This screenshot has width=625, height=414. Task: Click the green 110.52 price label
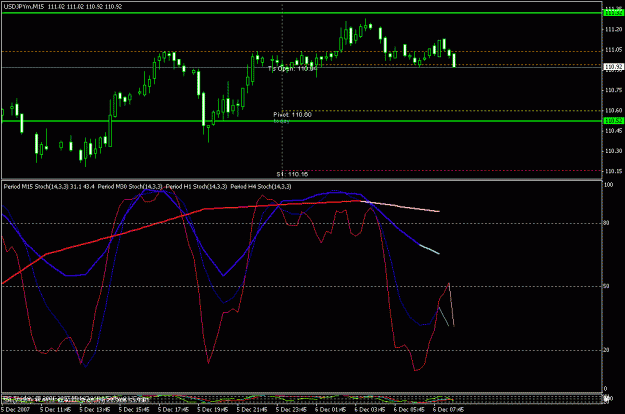point(613,121)
